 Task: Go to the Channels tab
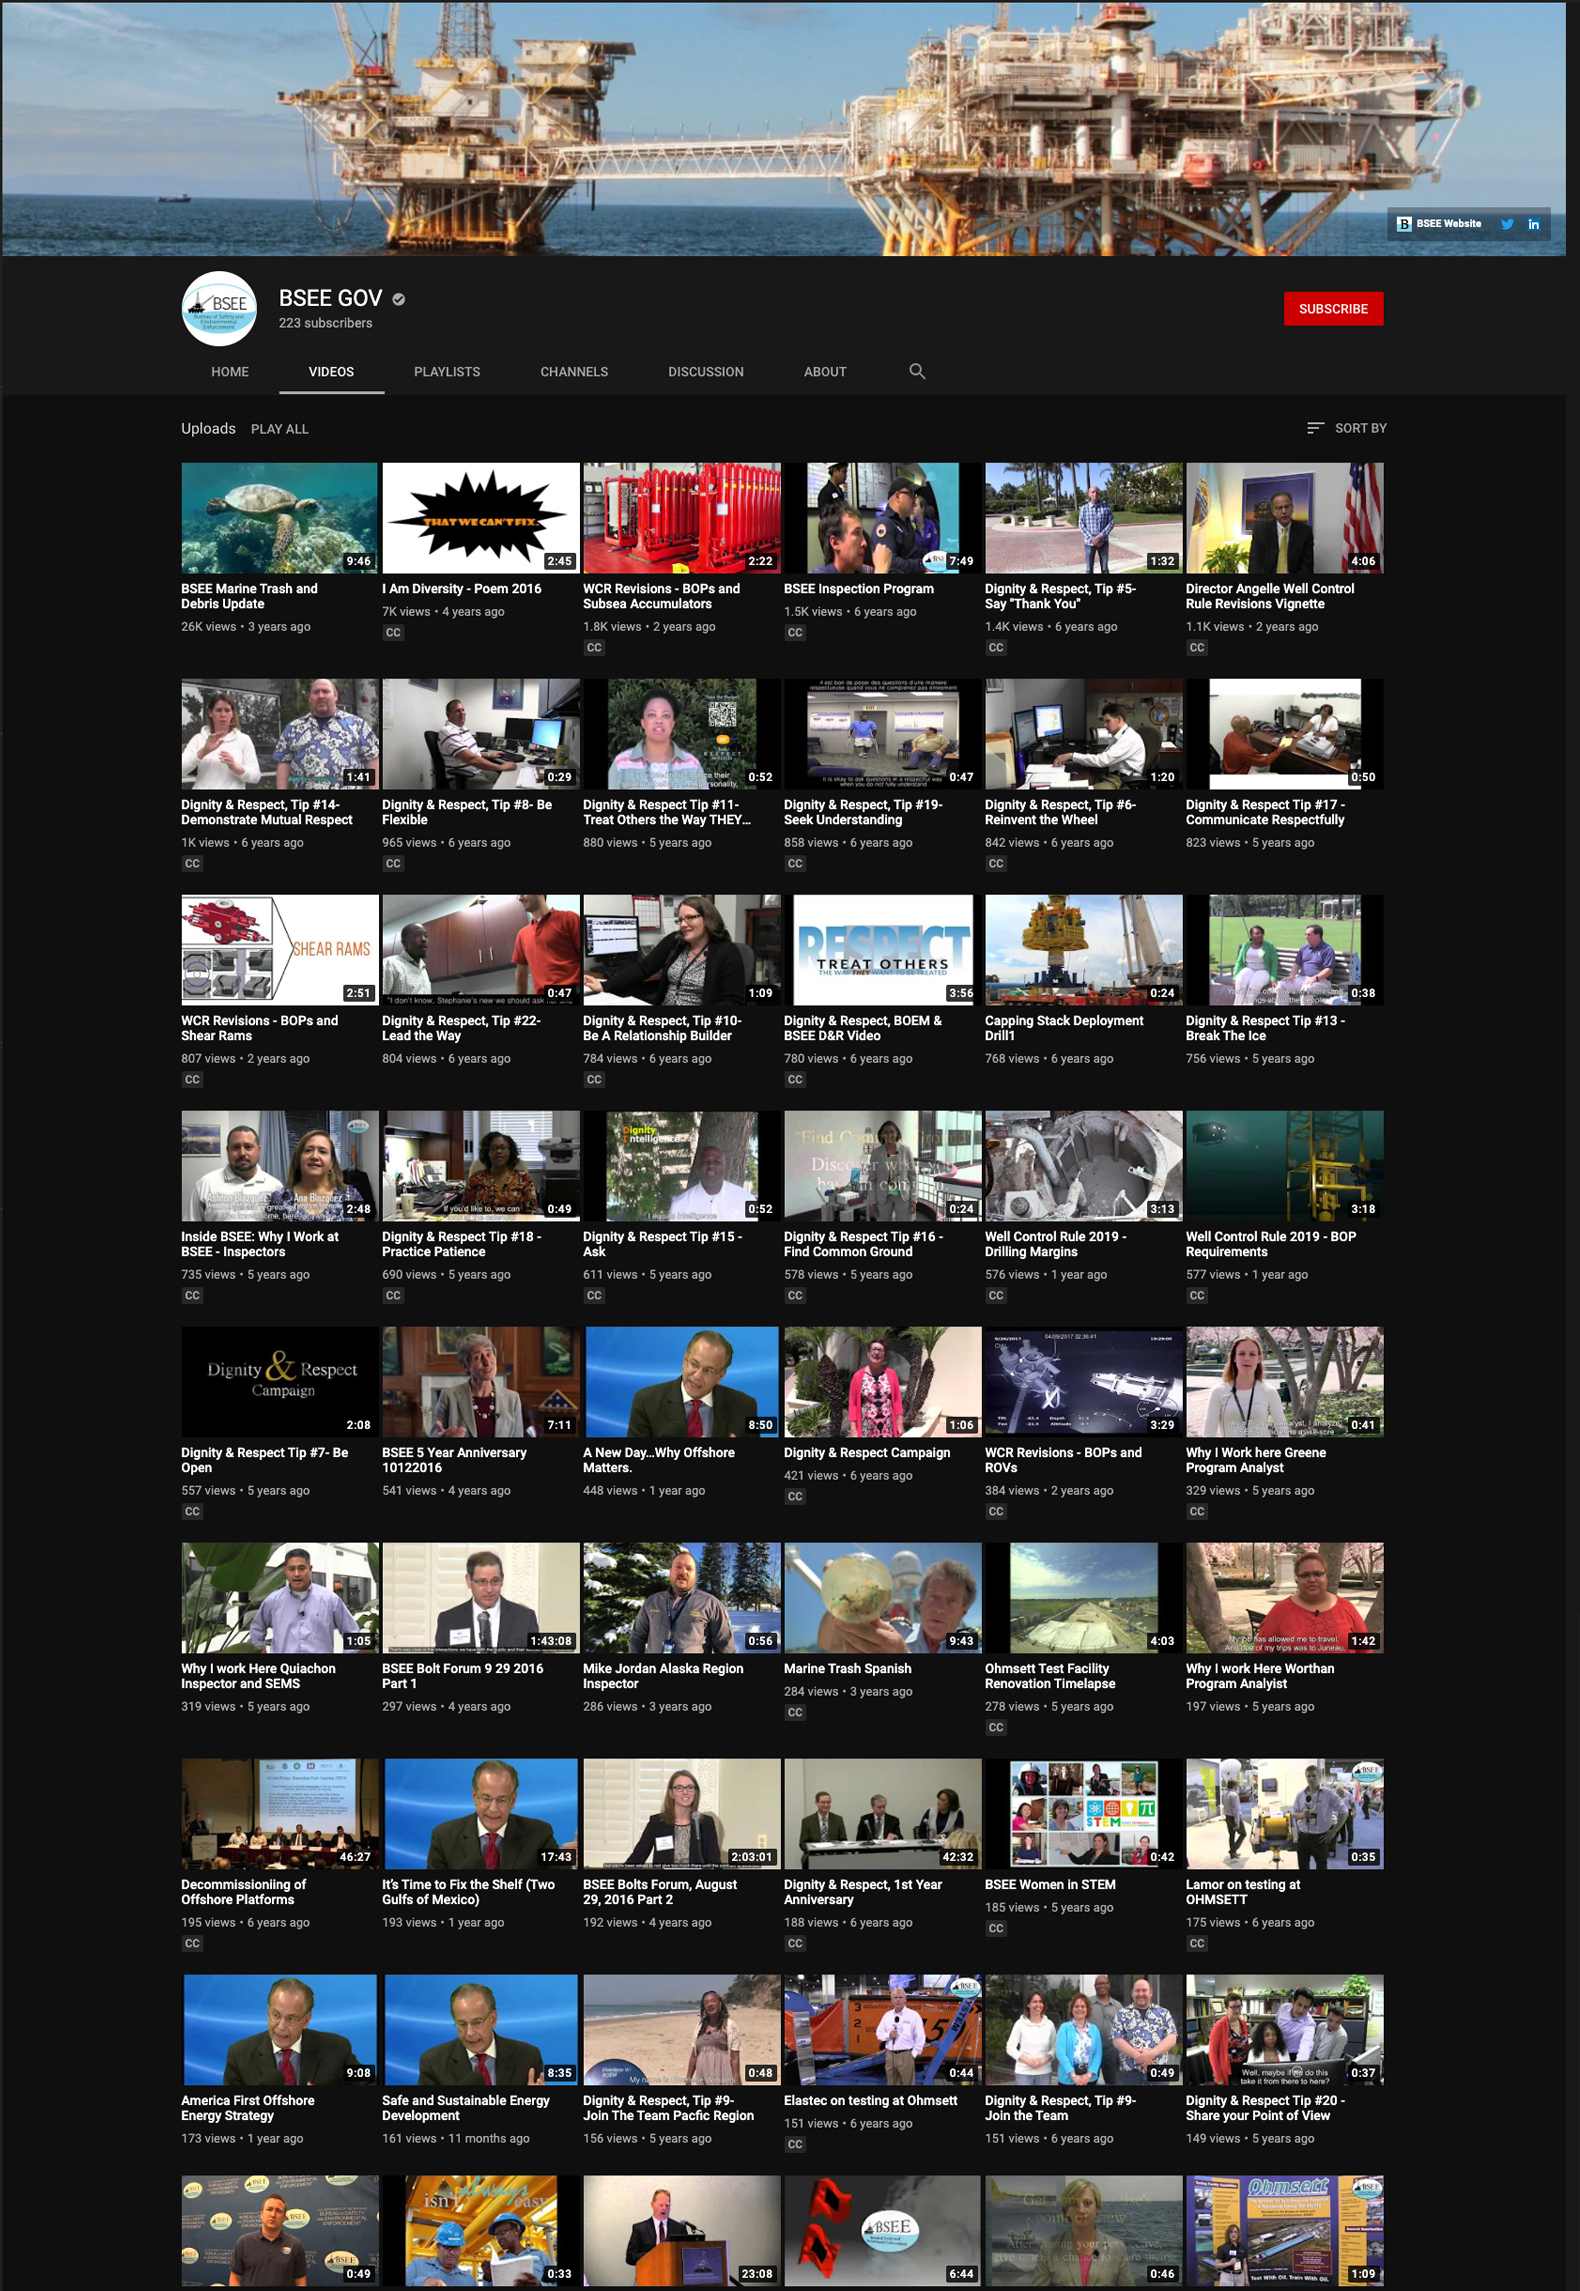(x=574, y=372)
